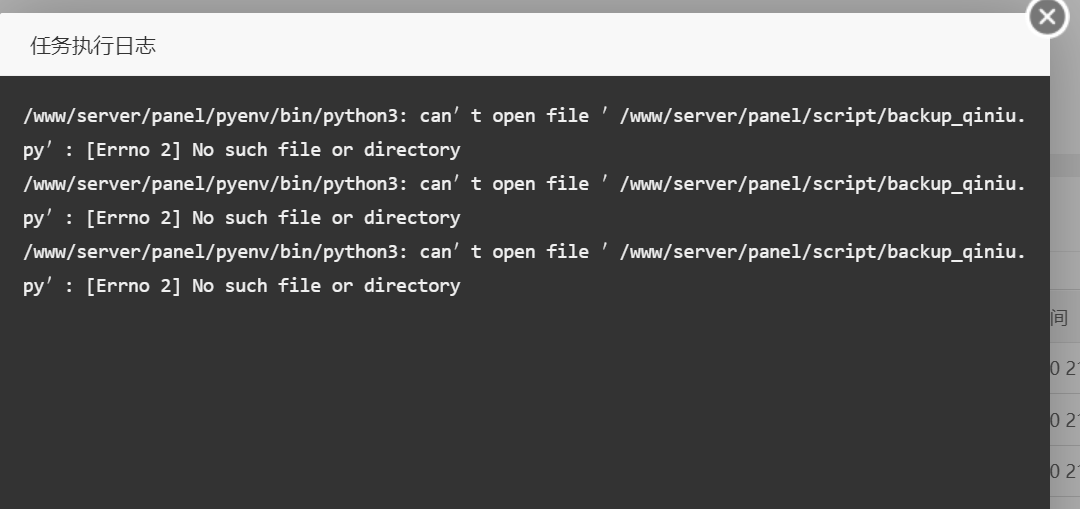Click "No such file" in the second error message

coord(256,218)
